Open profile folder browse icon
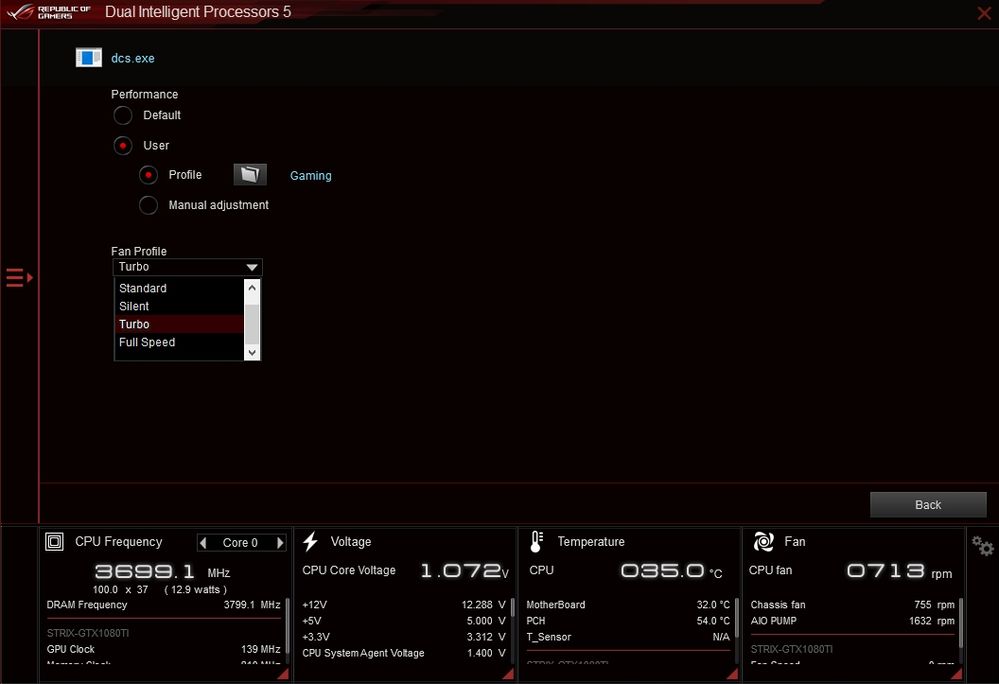The image size is (999, 684). 250,175
